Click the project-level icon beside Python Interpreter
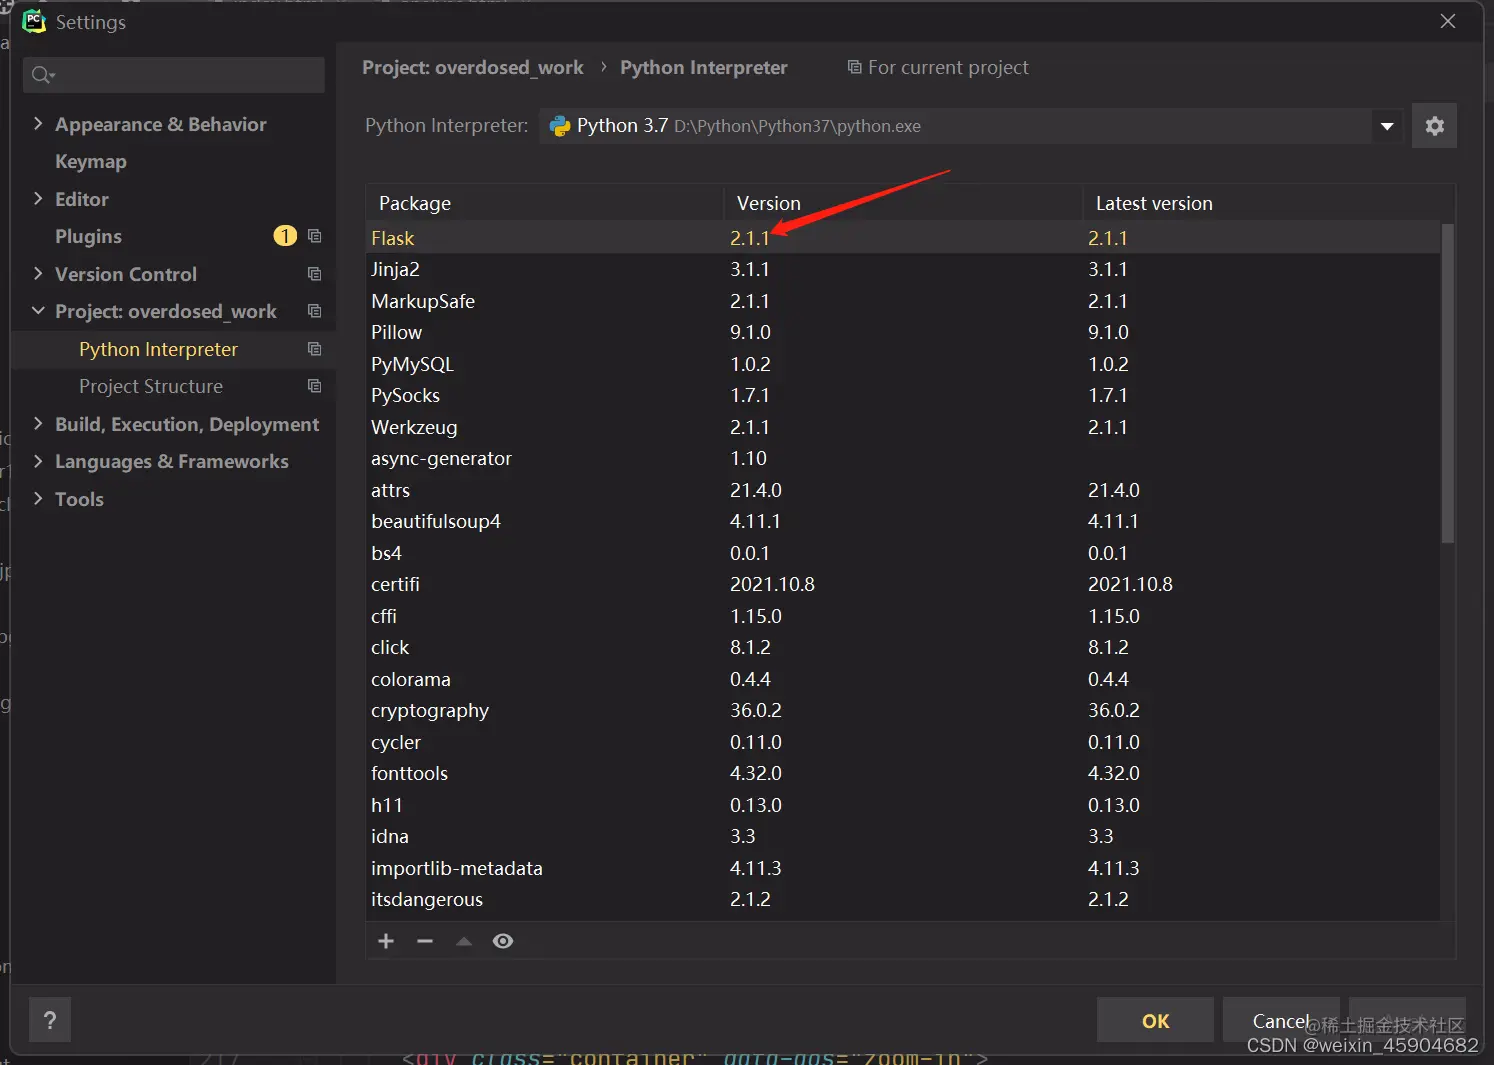 point(314,349)
